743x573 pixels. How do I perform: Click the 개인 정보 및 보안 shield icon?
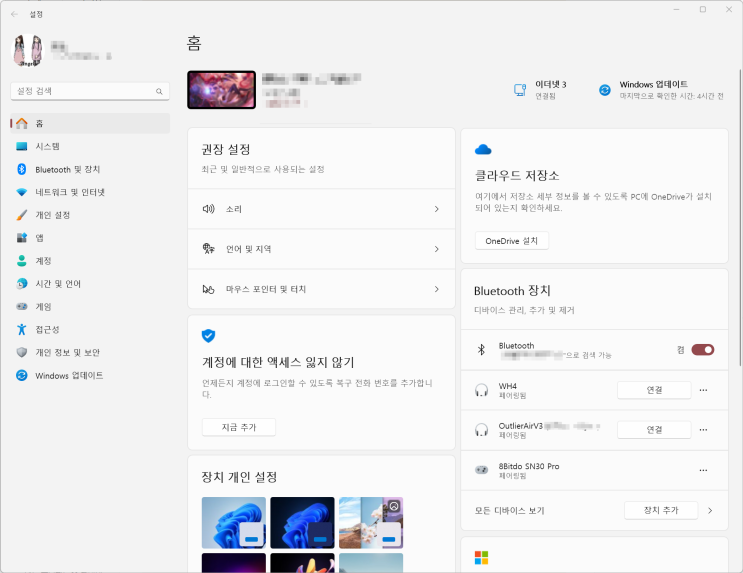tap(22, 353)
